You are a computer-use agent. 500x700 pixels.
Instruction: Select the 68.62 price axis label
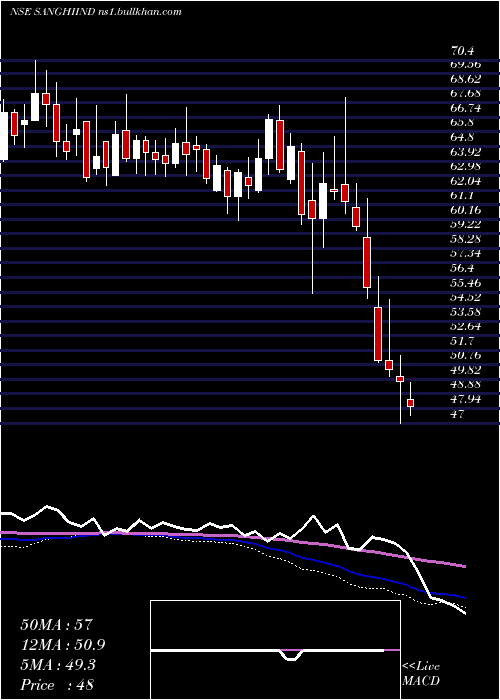pos(466,79)
